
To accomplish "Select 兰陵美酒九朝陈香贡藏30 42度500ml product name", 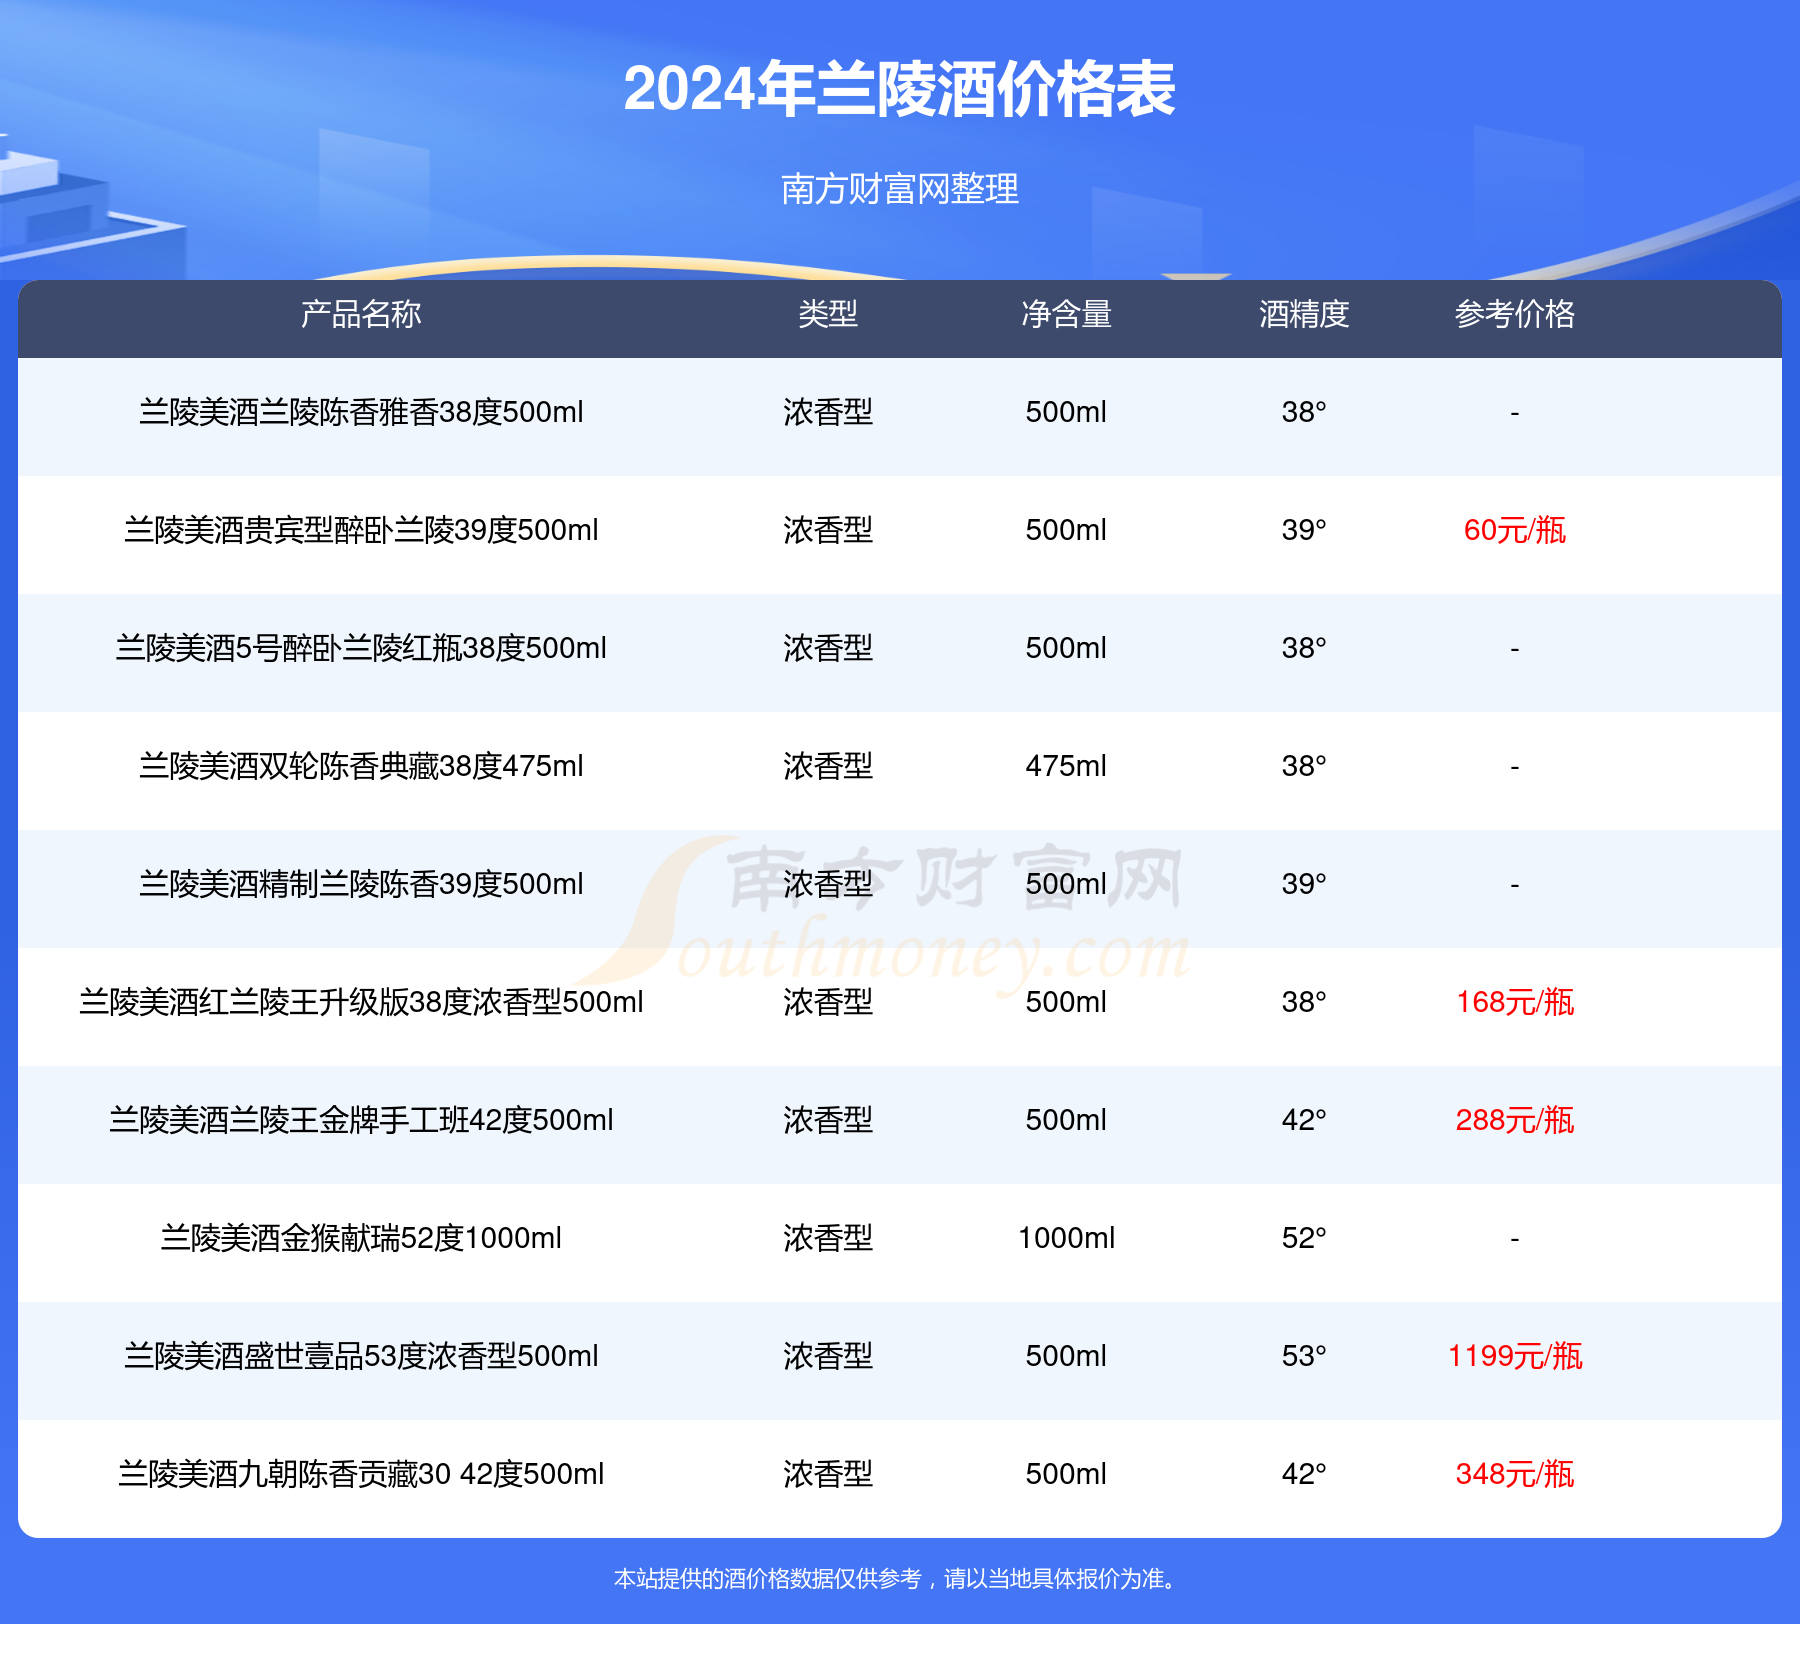I will pos(361,1474).
